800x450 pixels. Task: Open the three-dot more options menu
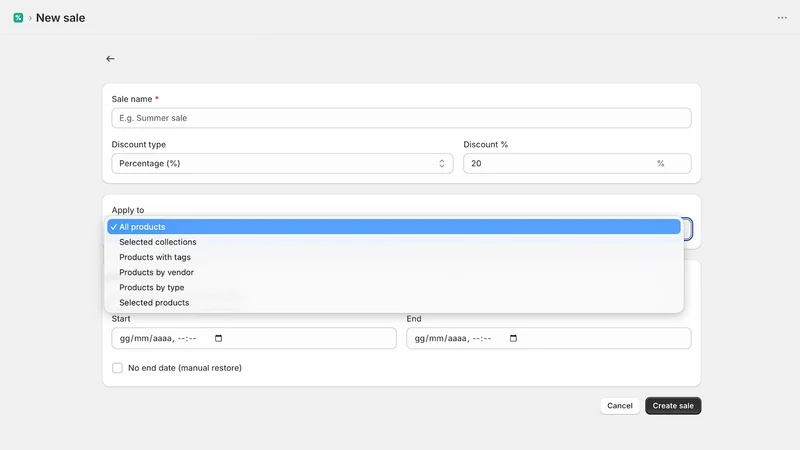click(782, 18)
